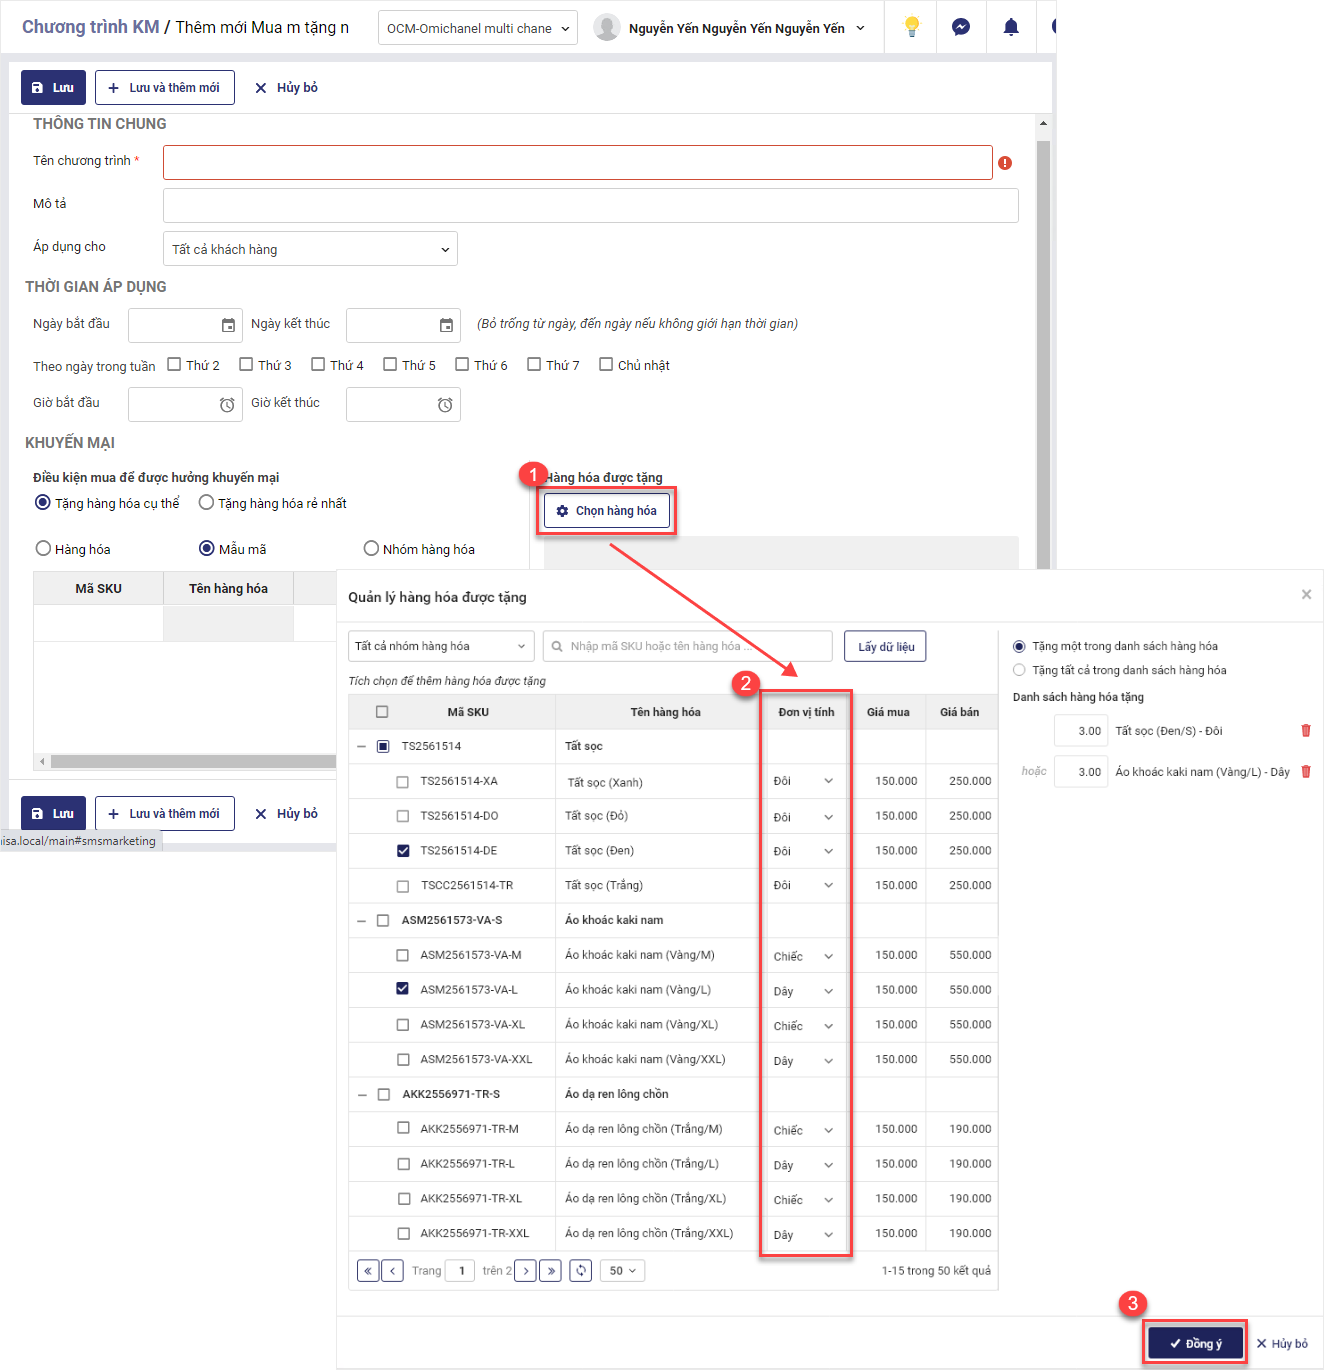Click the Chọn hàng hóa button
The height and width of the screenshot is (1370, 1324).
(608, 511)
